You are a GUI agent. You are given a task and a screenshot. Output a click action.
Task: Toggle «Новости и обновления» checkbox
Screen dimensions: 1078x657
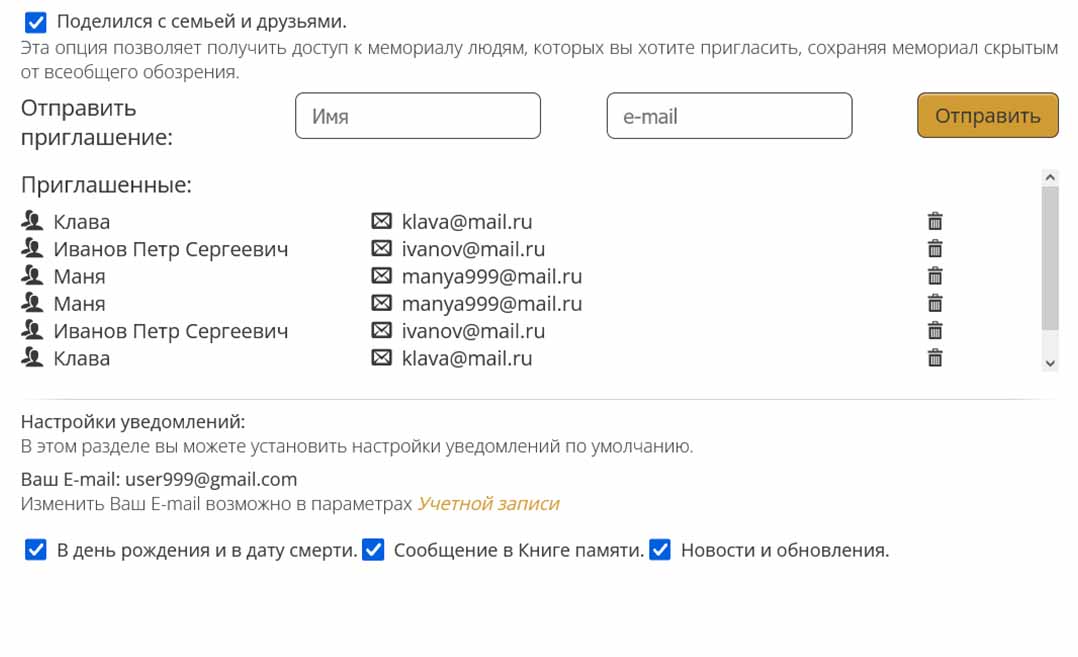click(660, 550)
